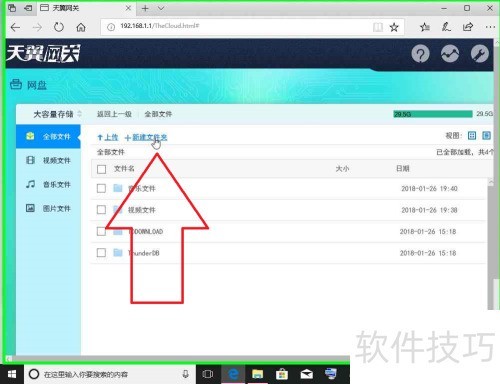Open the browser tab list chevron
500x384 pixels.
161,8
